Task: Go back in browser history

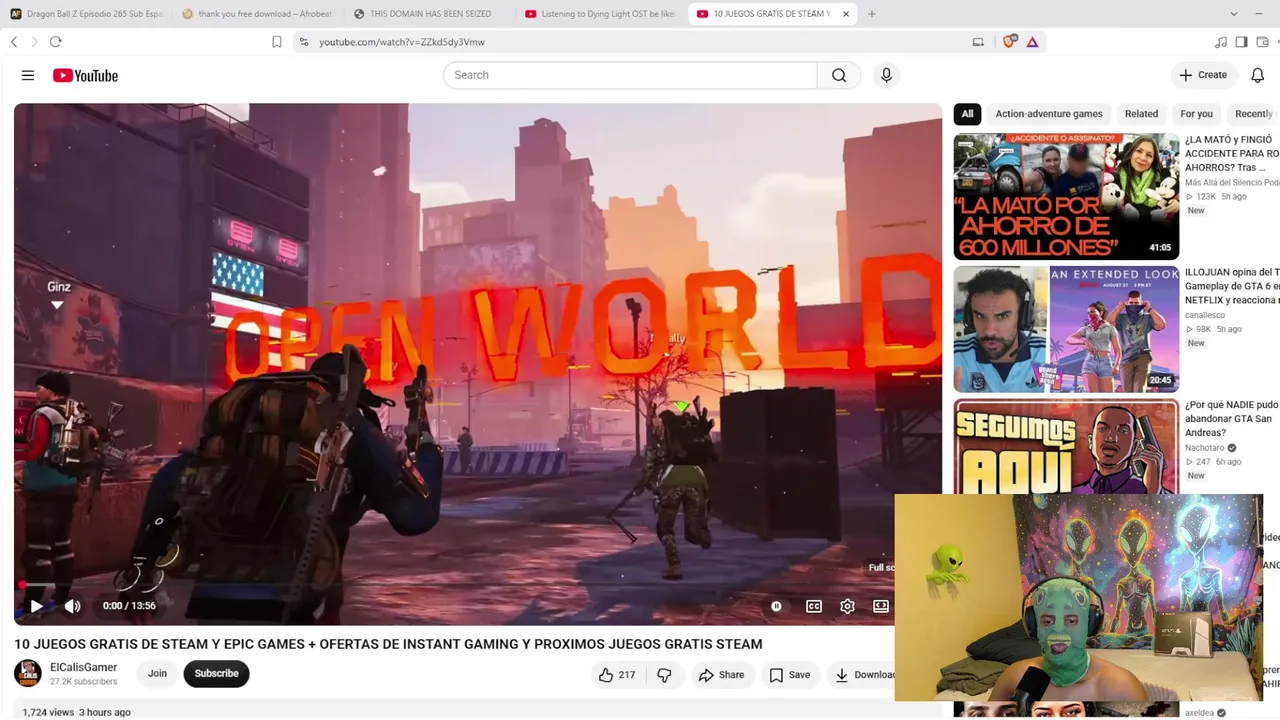Action: click(14, 42)
